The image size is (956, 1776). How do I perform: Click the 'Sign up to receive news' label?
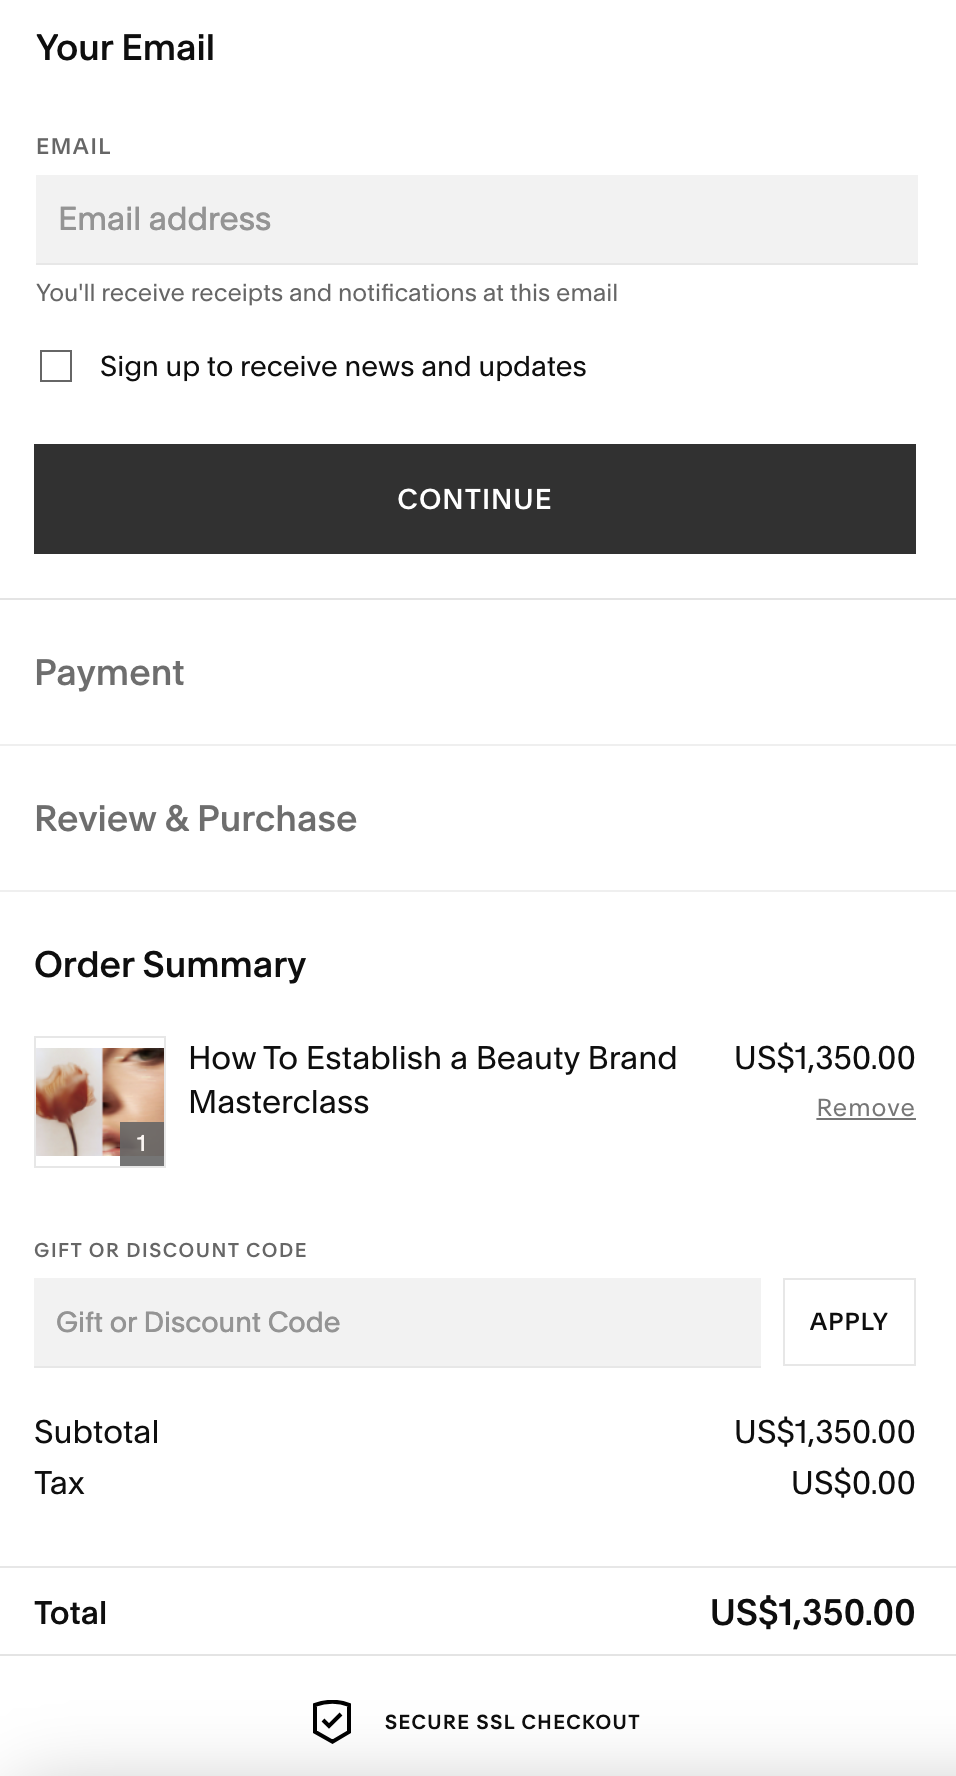click(343, 366)
